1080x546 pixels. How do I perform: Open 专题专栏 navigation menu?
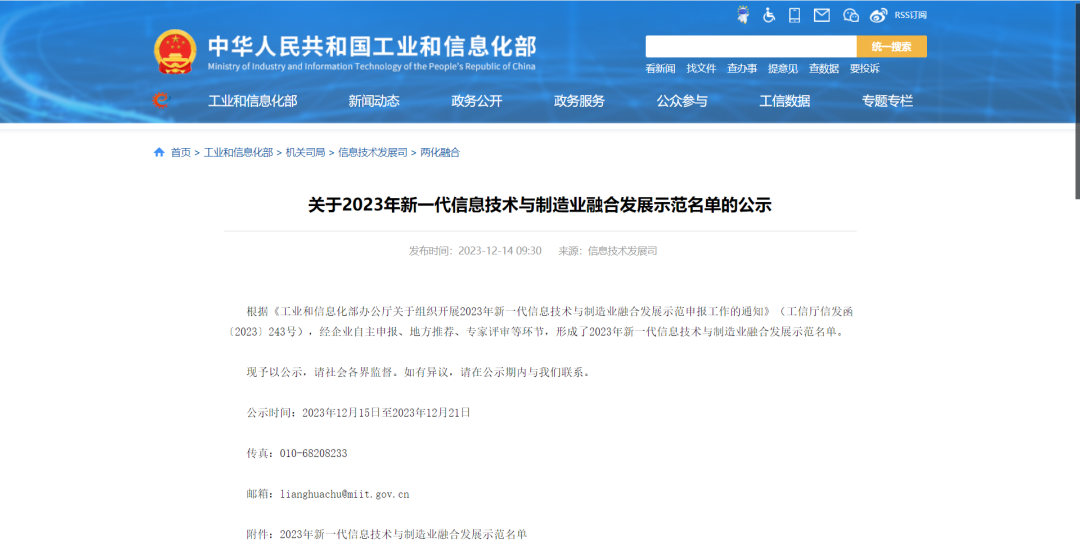point(887,101)
